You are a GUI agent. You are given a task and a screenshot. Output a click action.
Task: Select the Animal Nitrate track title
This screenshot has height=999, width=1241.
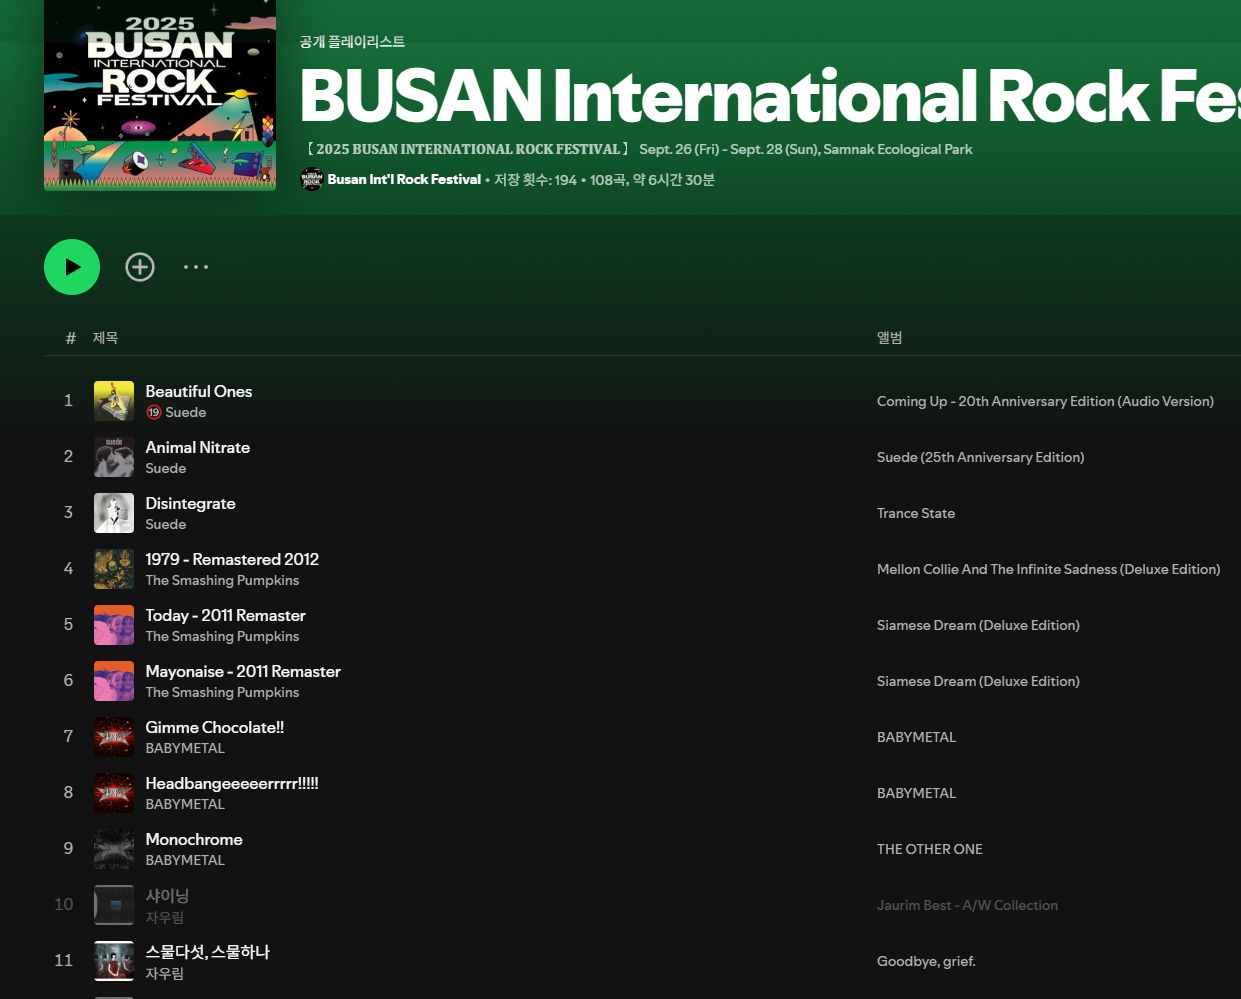[x=198, y=448]
